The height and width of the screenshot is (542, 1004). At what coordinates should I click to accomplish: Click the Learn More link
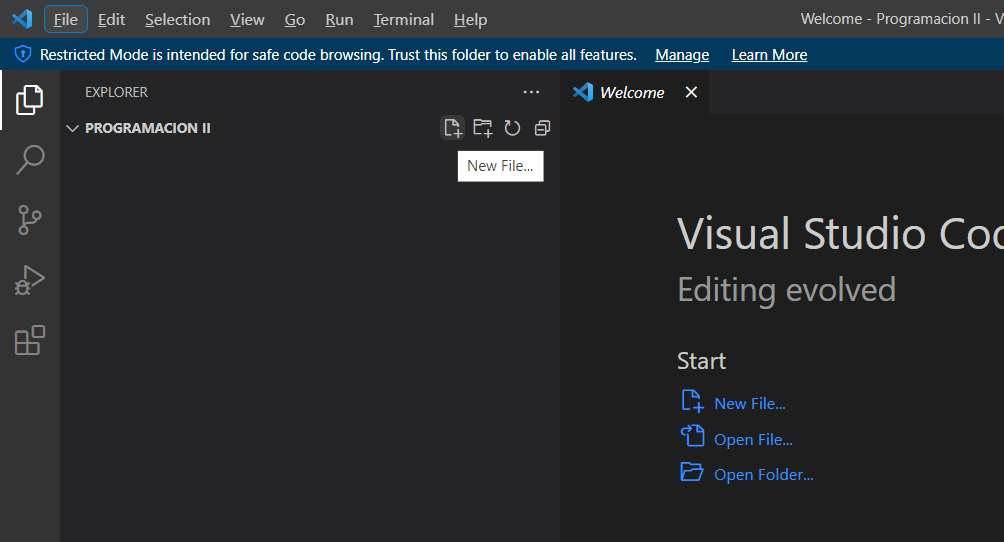[x=769, y=55]
